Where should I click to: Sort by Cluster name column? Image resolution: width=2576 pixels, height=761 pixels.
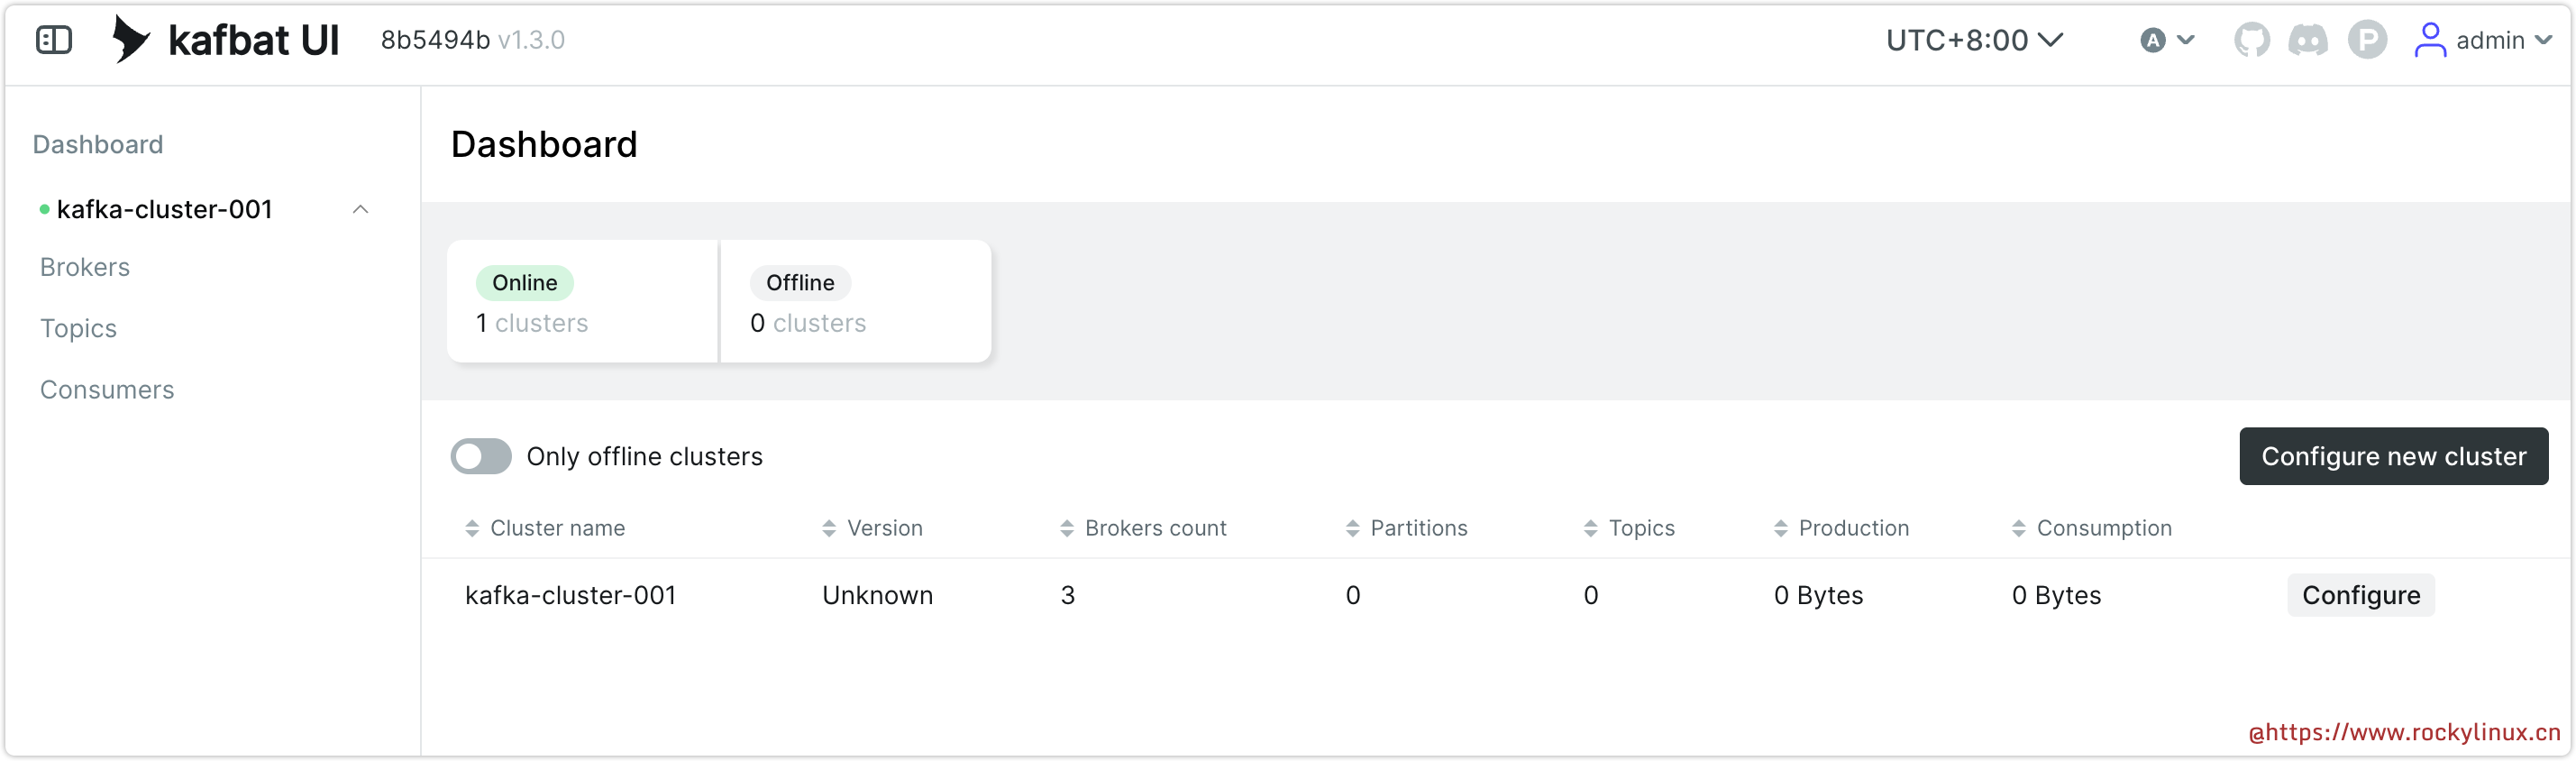tap(556, 528)
